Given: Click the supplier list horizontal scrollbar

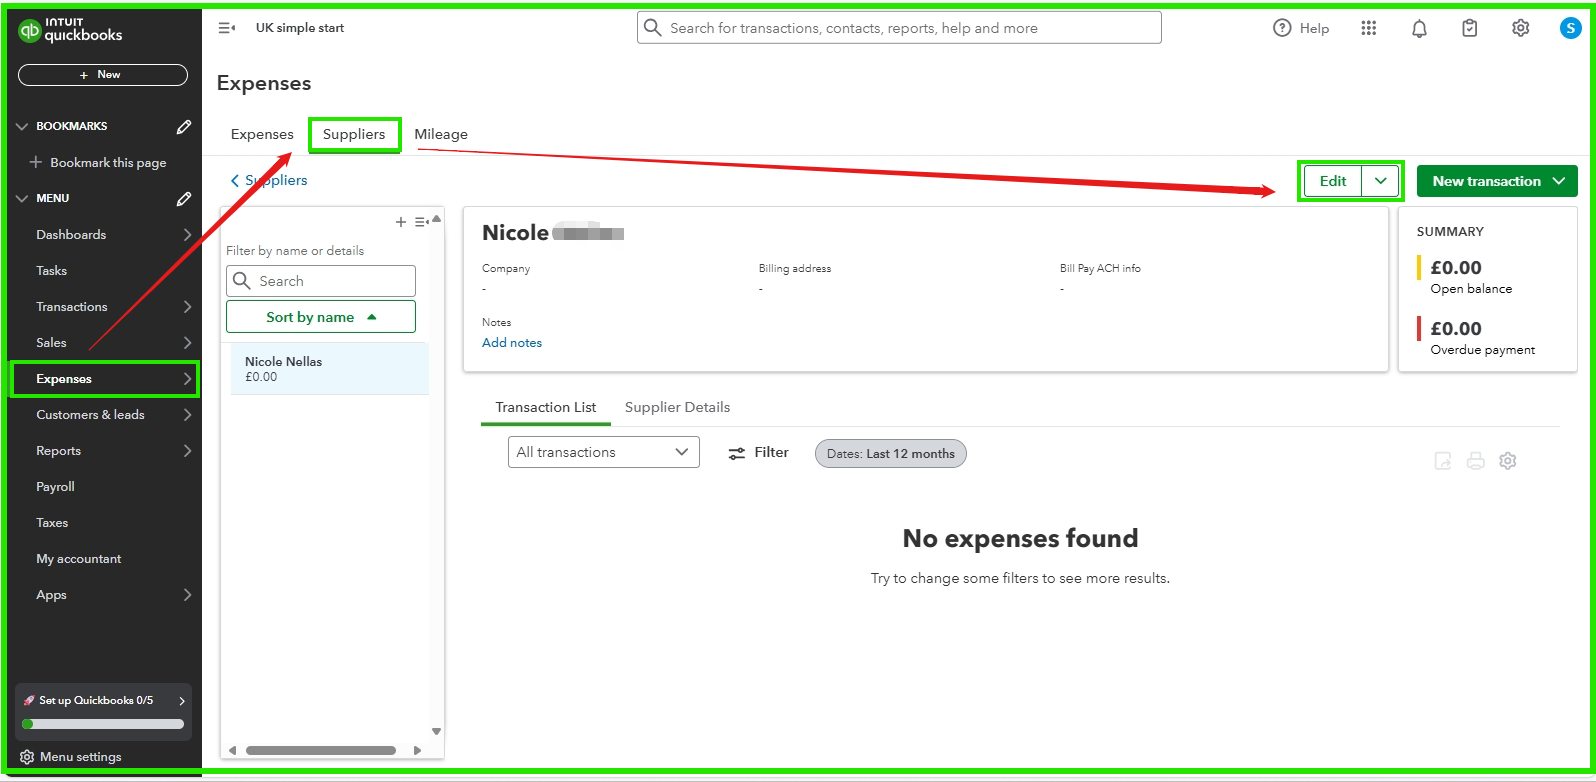Looking at the screenshot, I should point(321,750).
